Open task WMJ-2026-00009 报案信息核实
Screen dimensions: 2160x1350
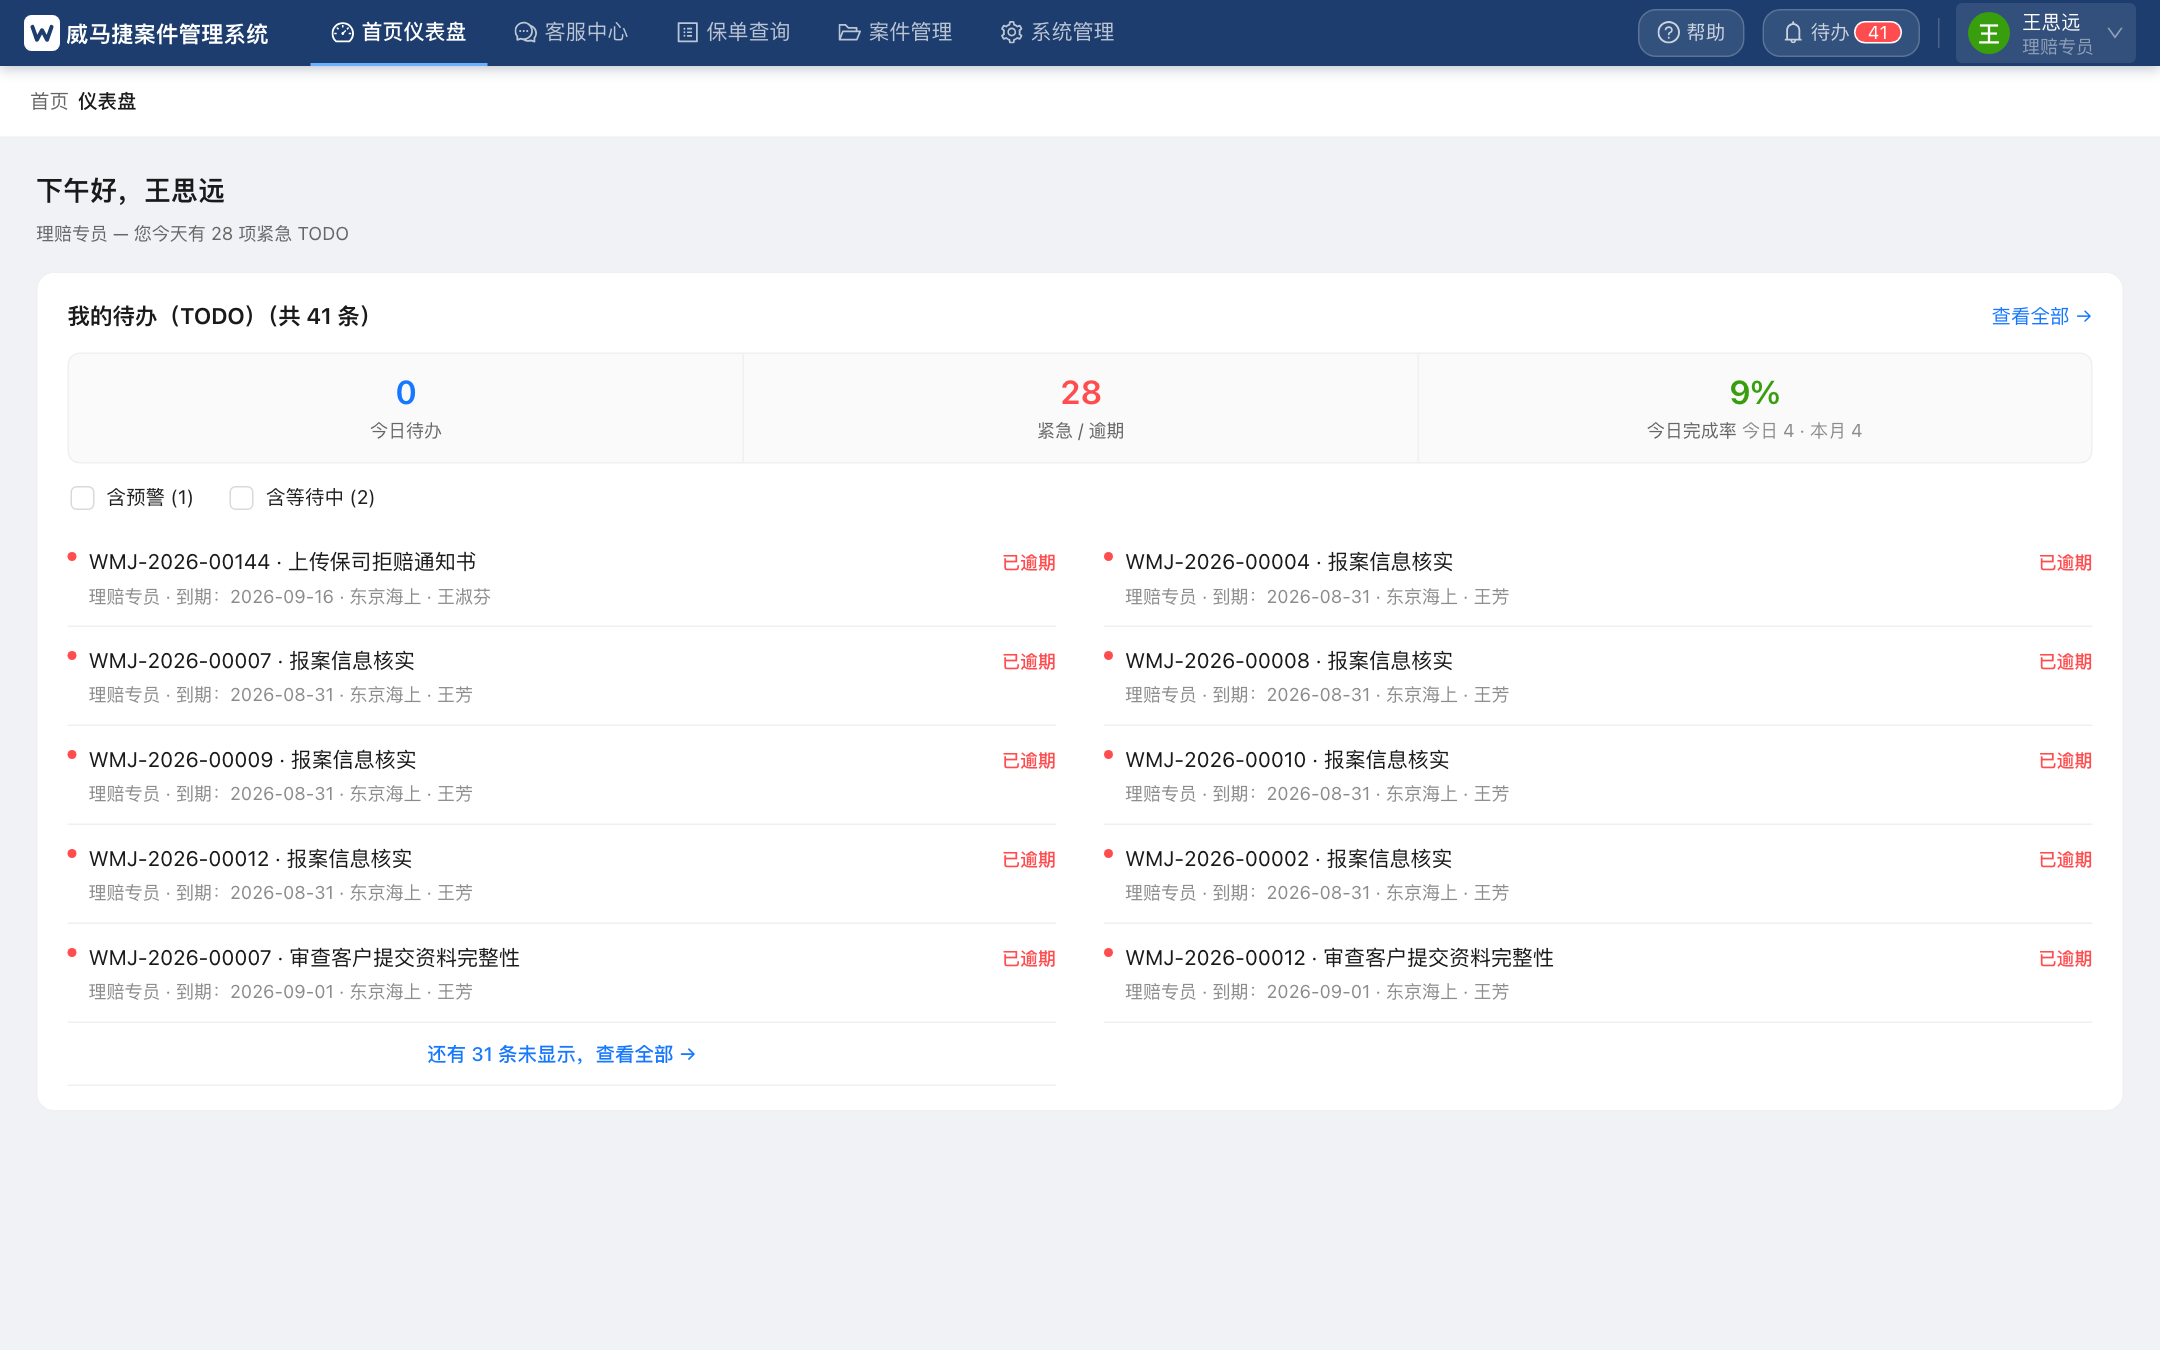coord(561,776)
